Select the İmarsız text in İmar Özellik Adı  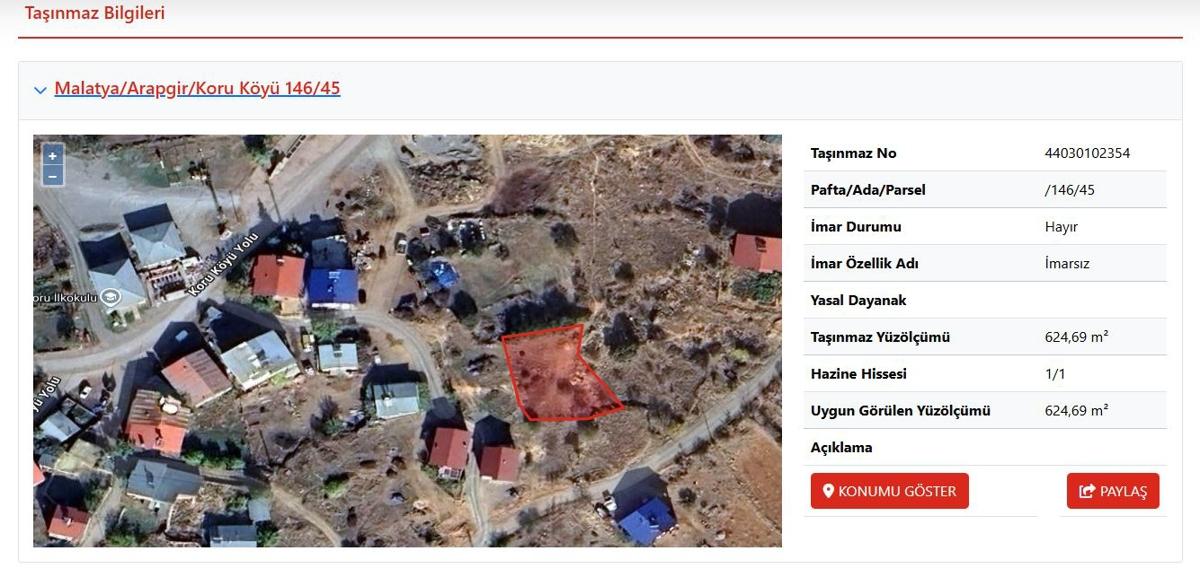pyautogui.click(x=1067, y=264)
